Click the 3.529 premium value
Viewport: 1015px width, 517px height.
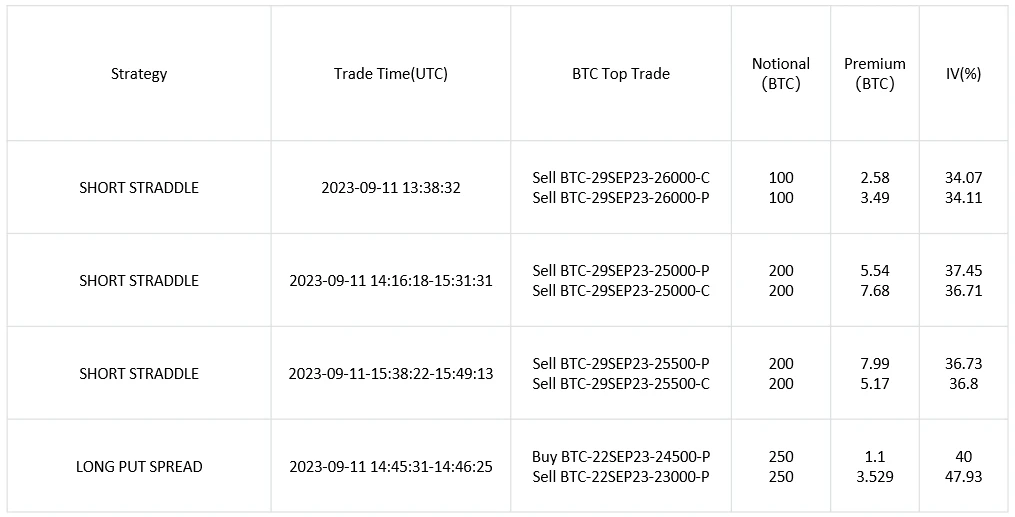tap(874, 477)
